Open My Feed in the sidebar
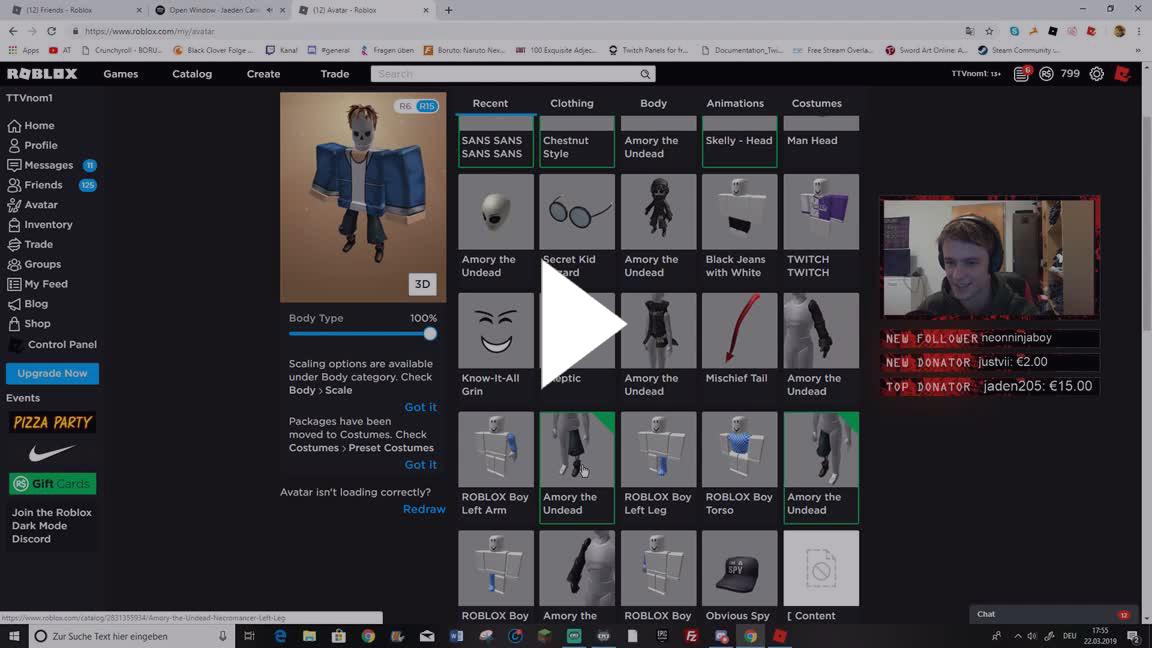This screenshot has width=1152, height=648. coord(37,284)
